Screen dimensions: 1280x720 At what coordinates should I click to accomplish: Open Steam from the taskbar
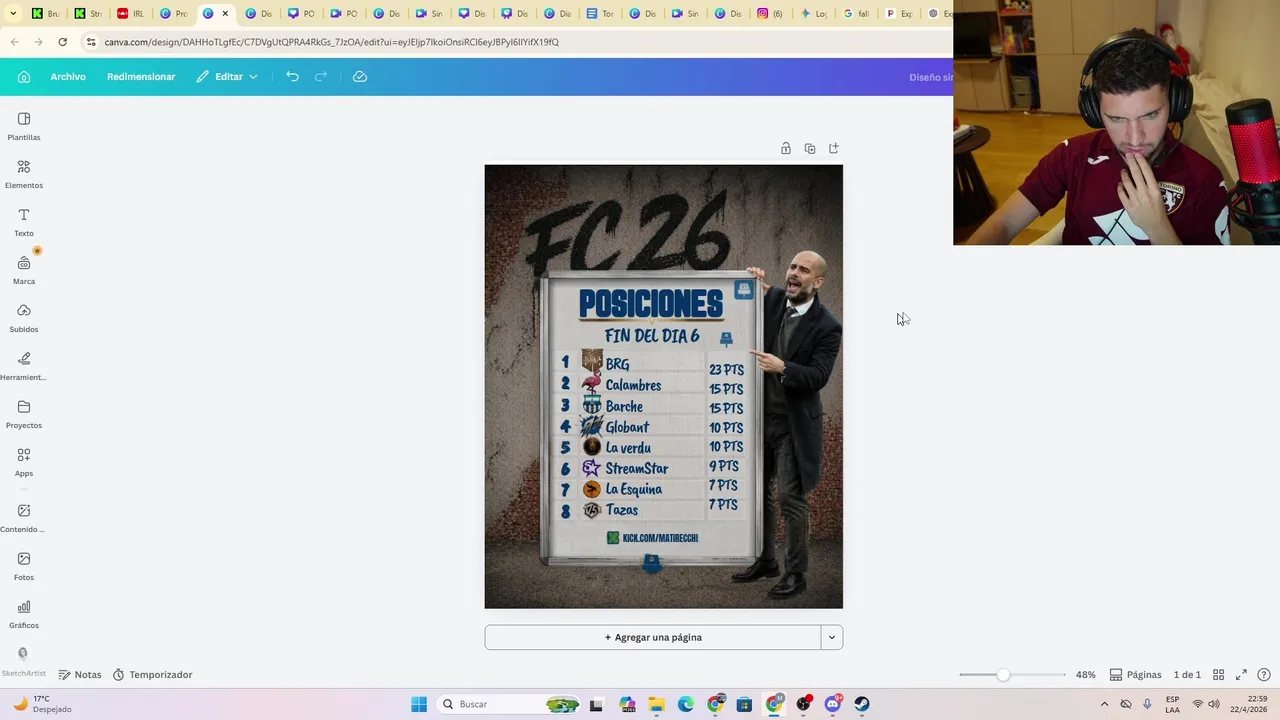[862, 704]
